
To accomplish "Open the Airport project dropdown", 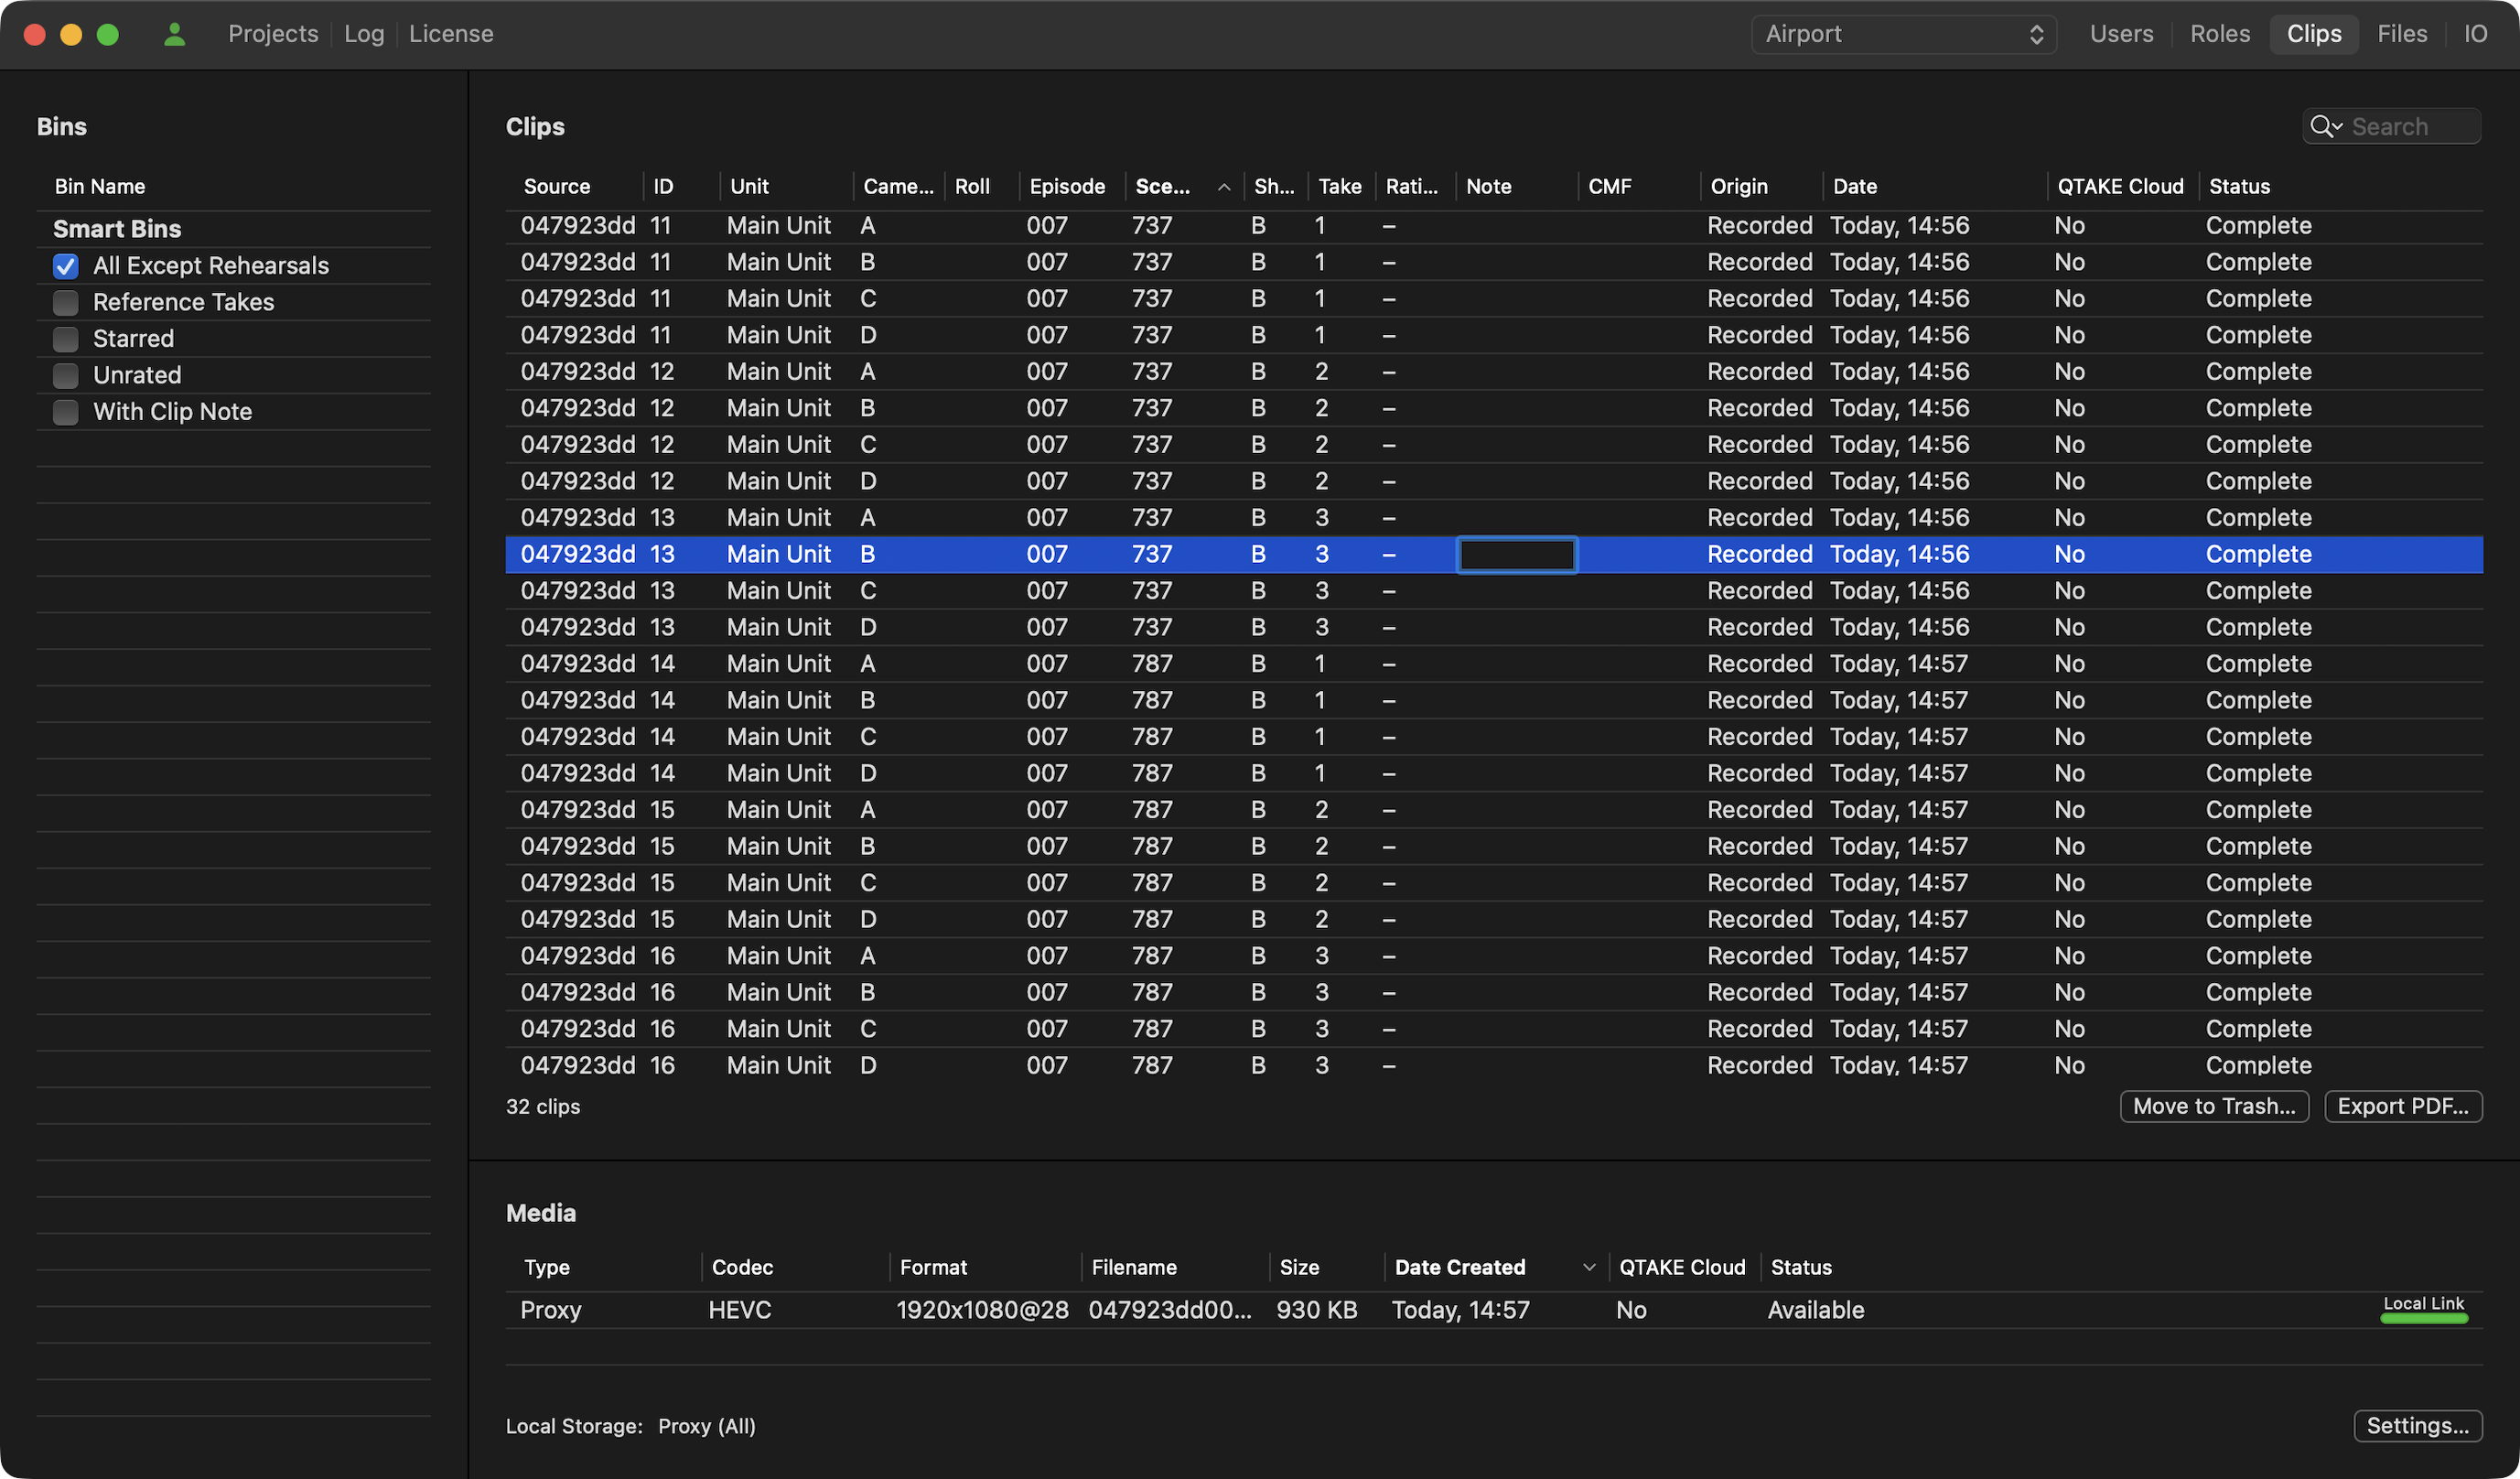I will pyautogui.click(x=1903, y=34).
